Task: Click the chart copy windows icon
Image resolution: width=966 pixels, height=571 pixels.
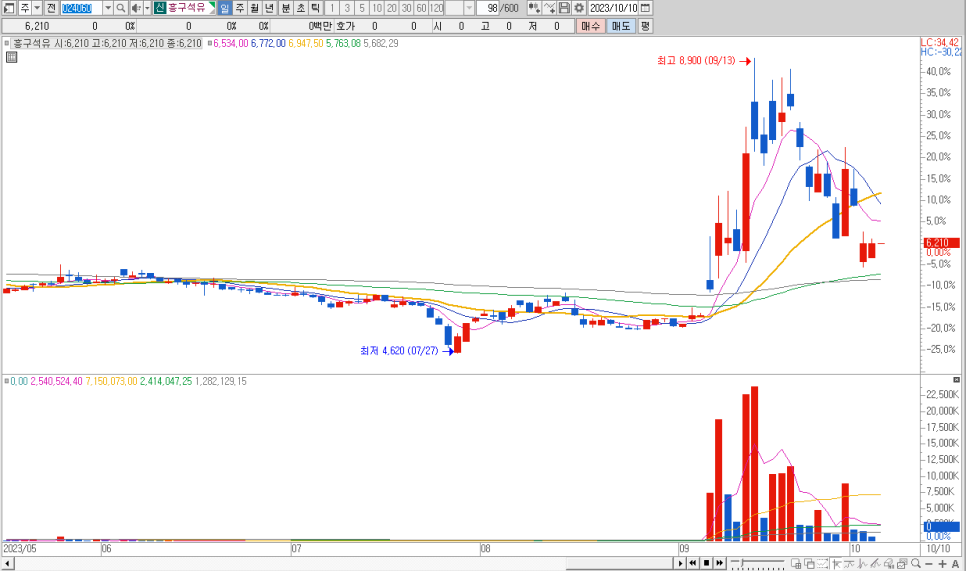Action: pyautogui.click(x=902, y=563)
